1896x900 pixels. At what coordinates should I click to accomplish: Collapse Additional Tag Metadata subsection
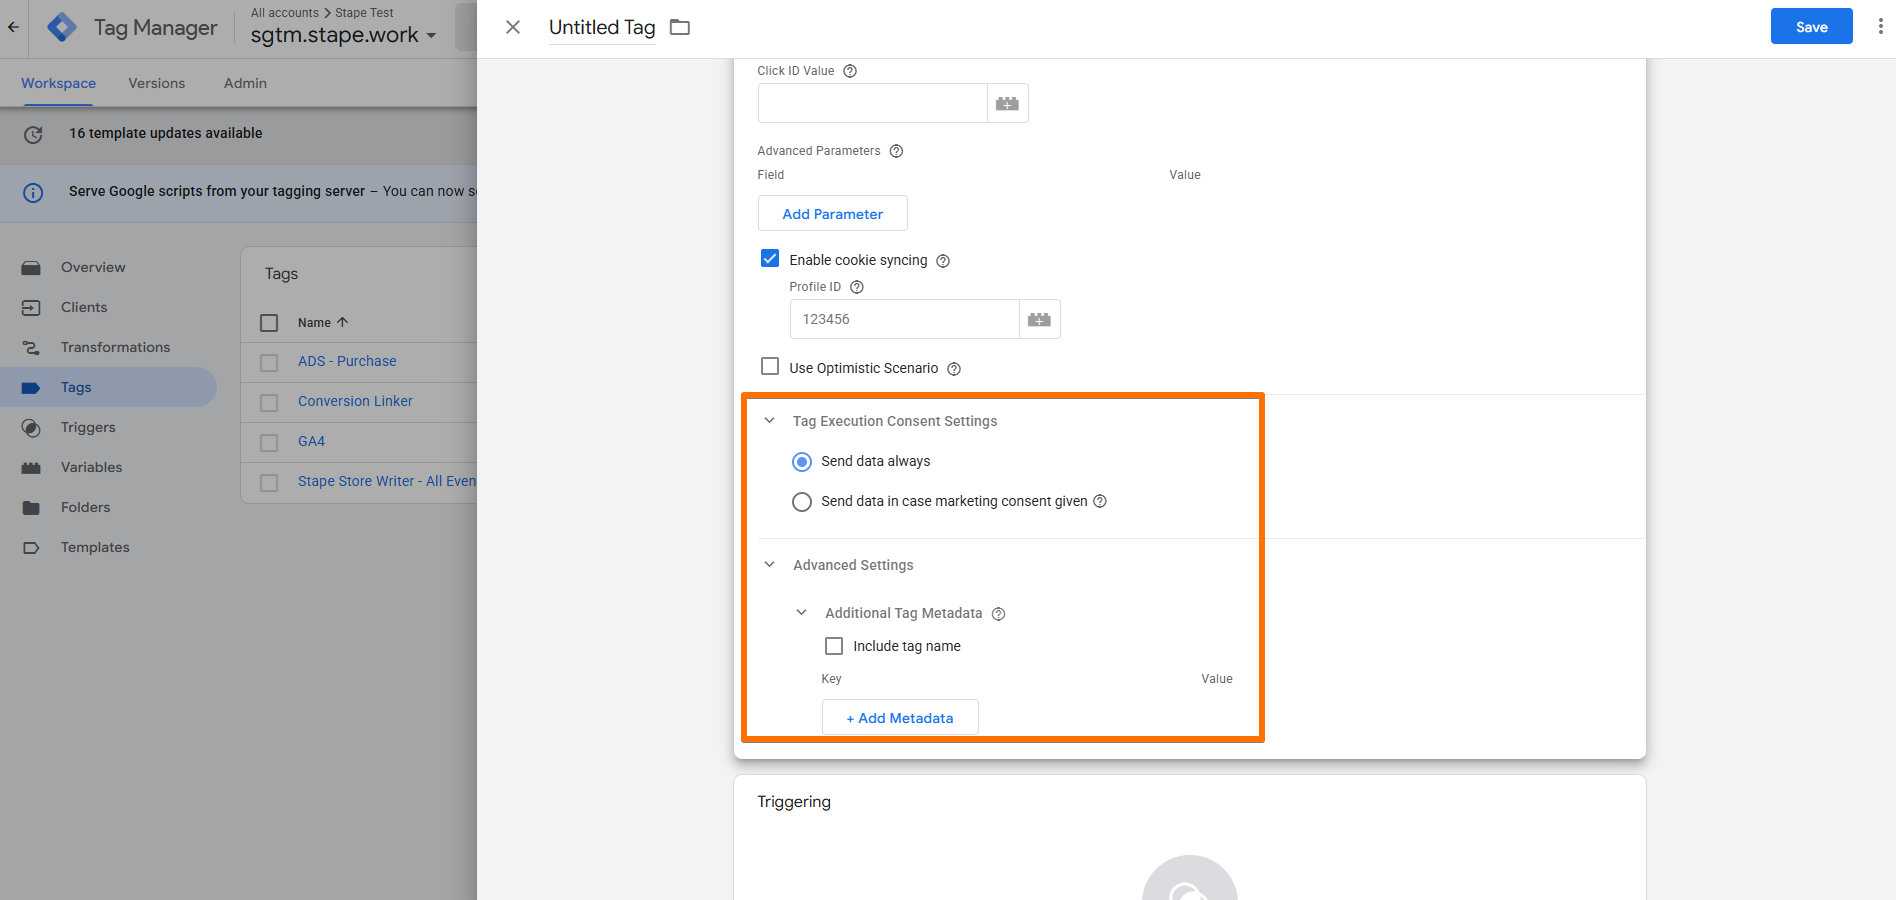801,613
